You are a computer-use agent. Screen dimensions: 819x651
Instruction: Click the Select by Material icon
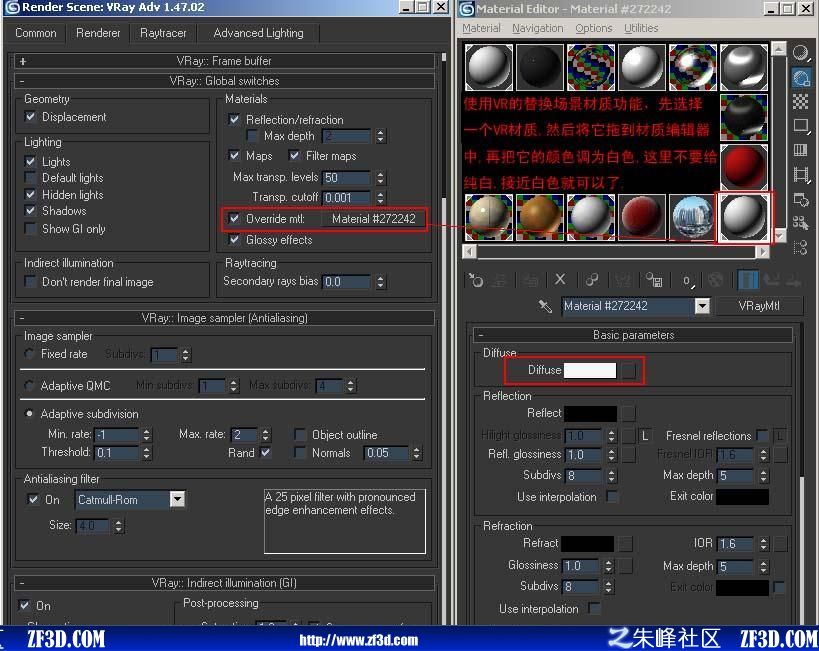[x=800, y=223]
